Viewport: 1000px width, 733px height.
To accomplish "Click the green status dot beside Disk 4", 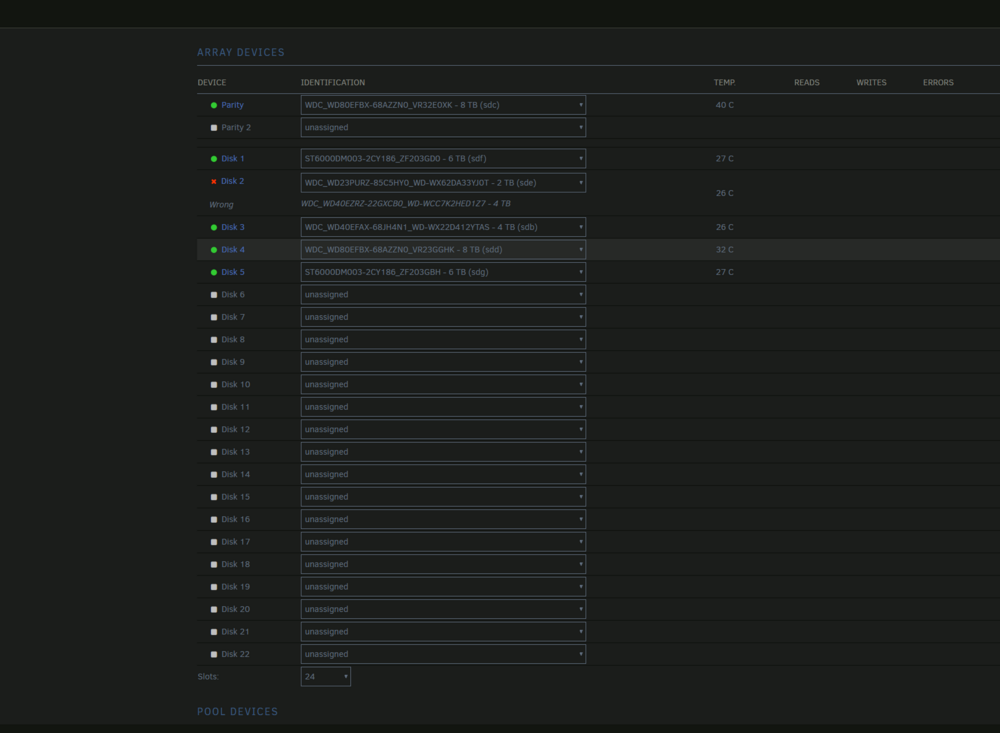I will 214,250.
